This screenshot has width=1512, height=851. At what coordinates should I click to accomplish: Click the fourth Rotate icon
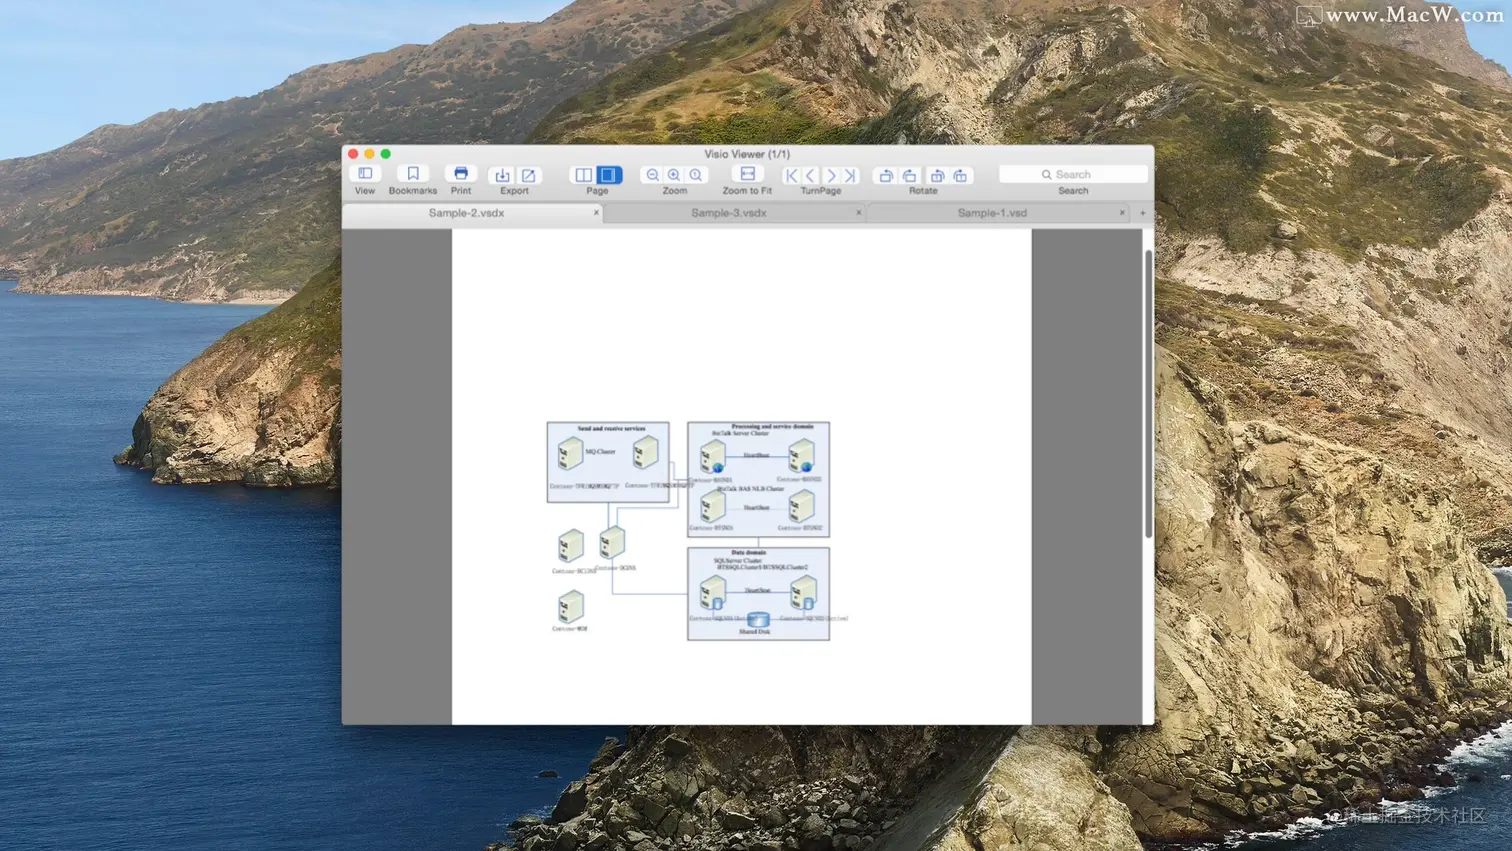pyautogui.click(x=960, y=175)
